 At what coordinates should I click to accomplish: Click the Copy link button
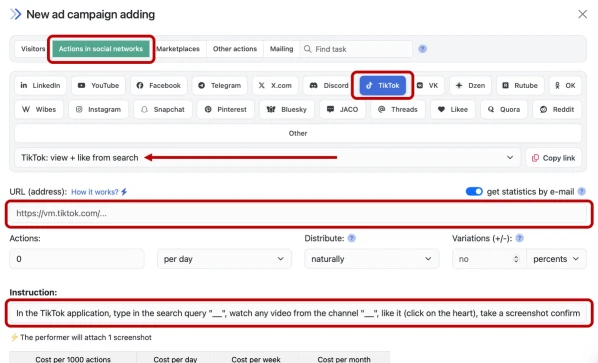(553, 158)
